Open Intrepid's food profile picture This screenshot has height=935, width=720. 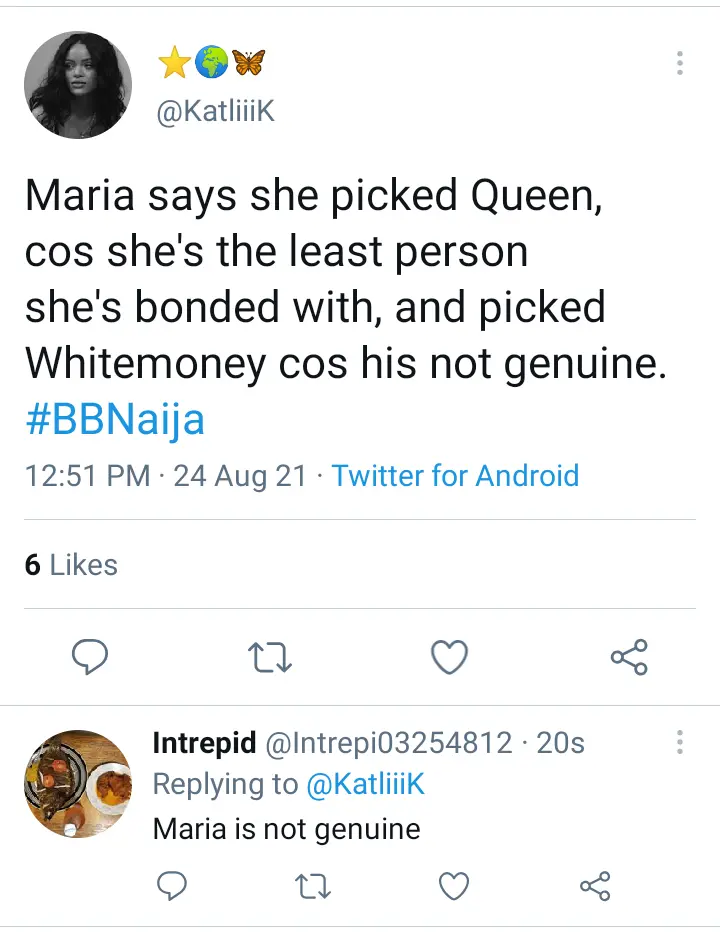[78, 783]
